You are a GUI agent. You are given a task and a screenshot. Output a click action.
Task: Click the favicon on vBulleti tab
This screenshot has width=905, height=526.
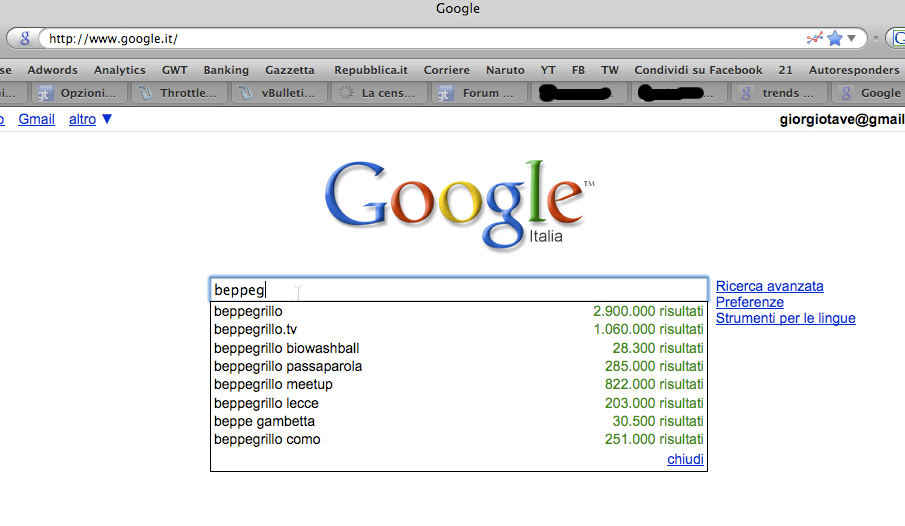(x=246, y=93)
